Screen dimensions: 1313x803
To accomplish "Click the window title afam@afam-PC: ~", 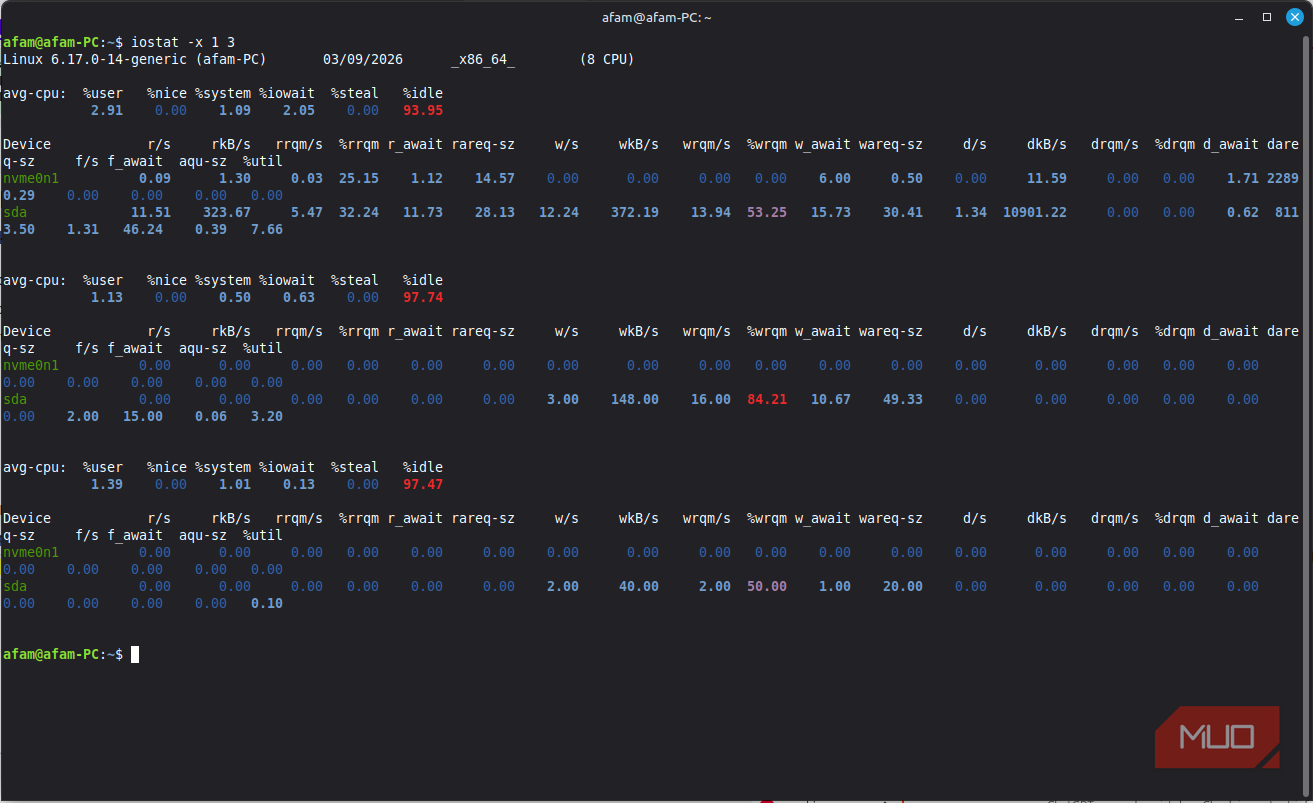I will point(657,17).
